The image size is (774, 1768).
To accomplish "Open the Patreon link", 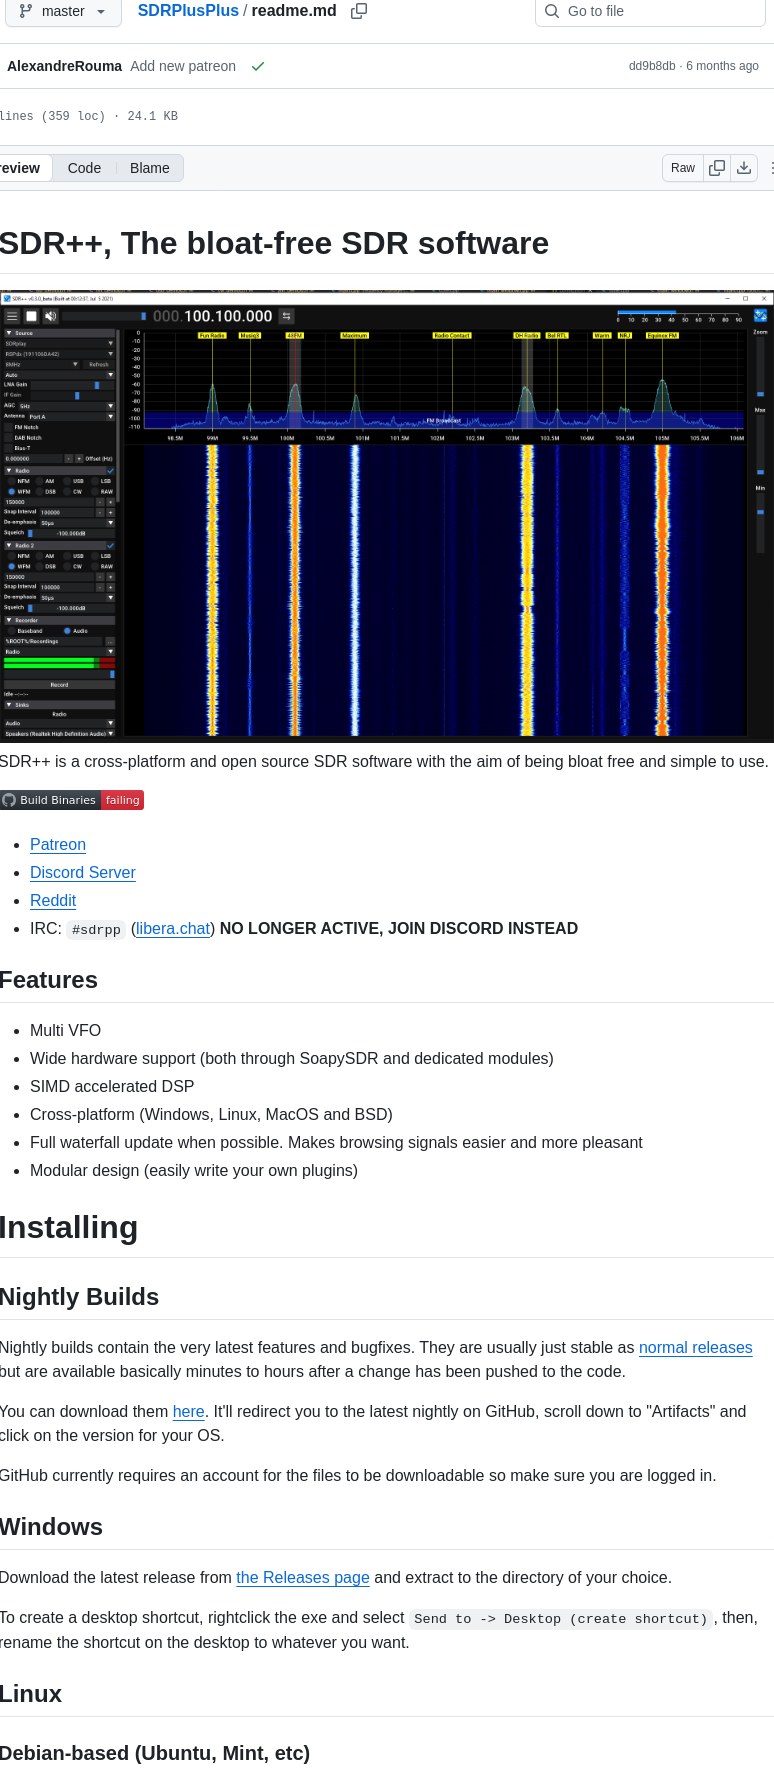I will tap(58, 844).
